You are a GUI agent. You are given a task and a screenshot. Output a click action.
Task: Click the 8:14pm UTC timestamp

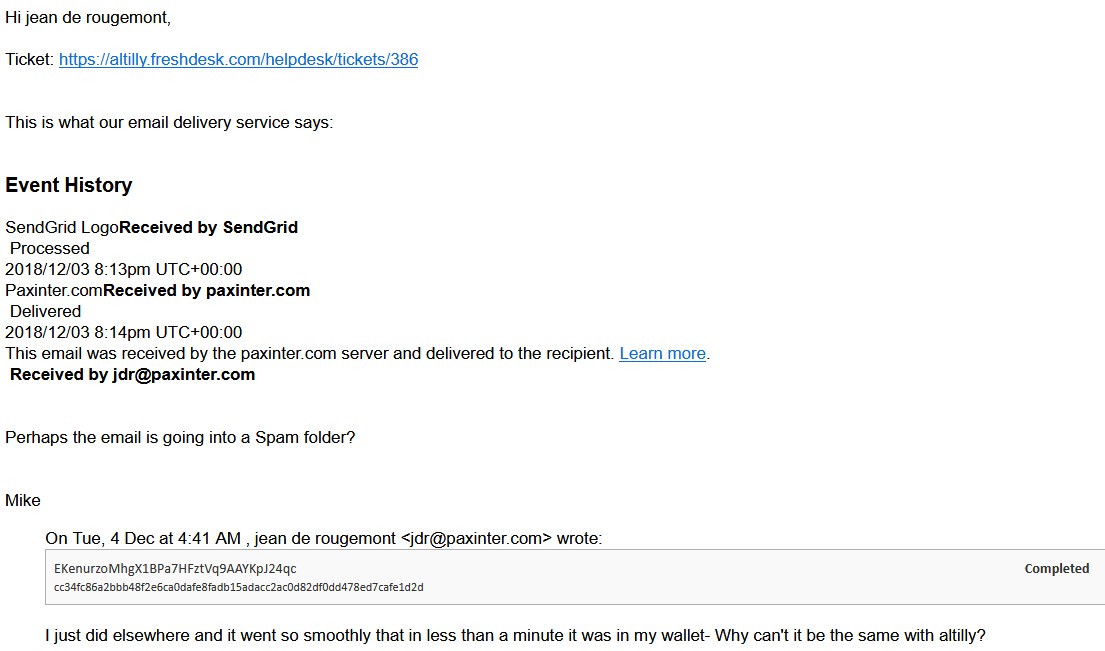pyautogui.click(x=123, y=333)
